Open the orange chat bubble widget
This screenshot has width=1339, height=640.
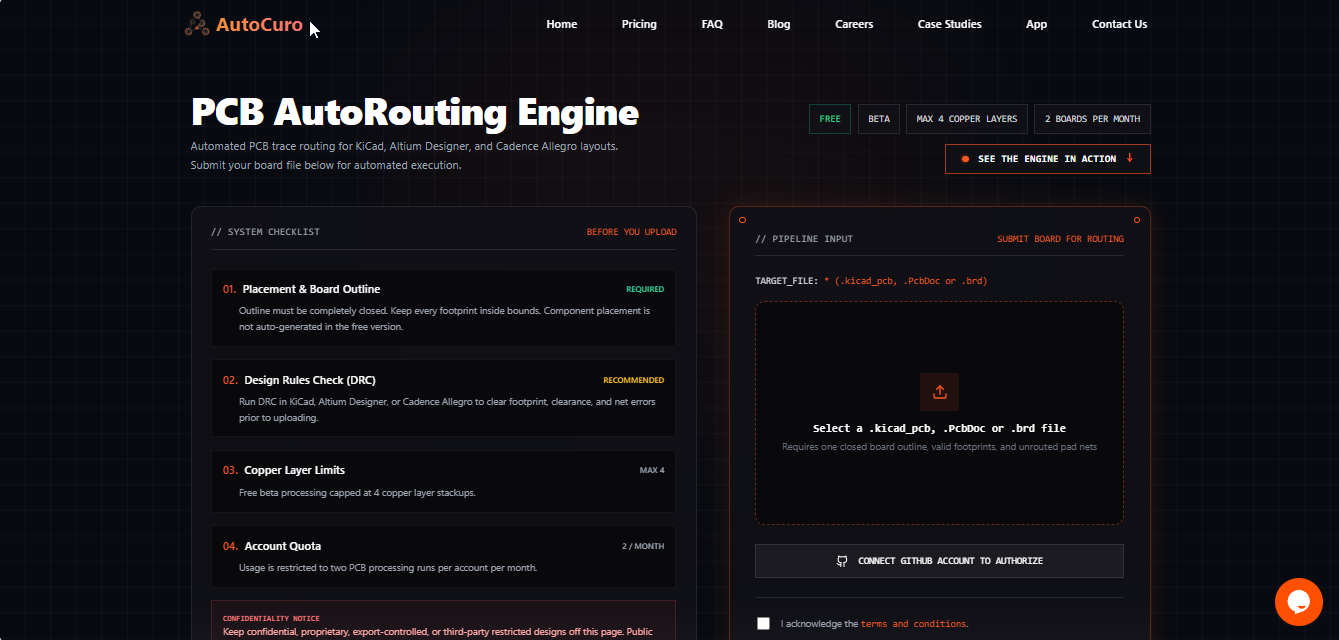pyautogui.click(x=1298, y=602)
